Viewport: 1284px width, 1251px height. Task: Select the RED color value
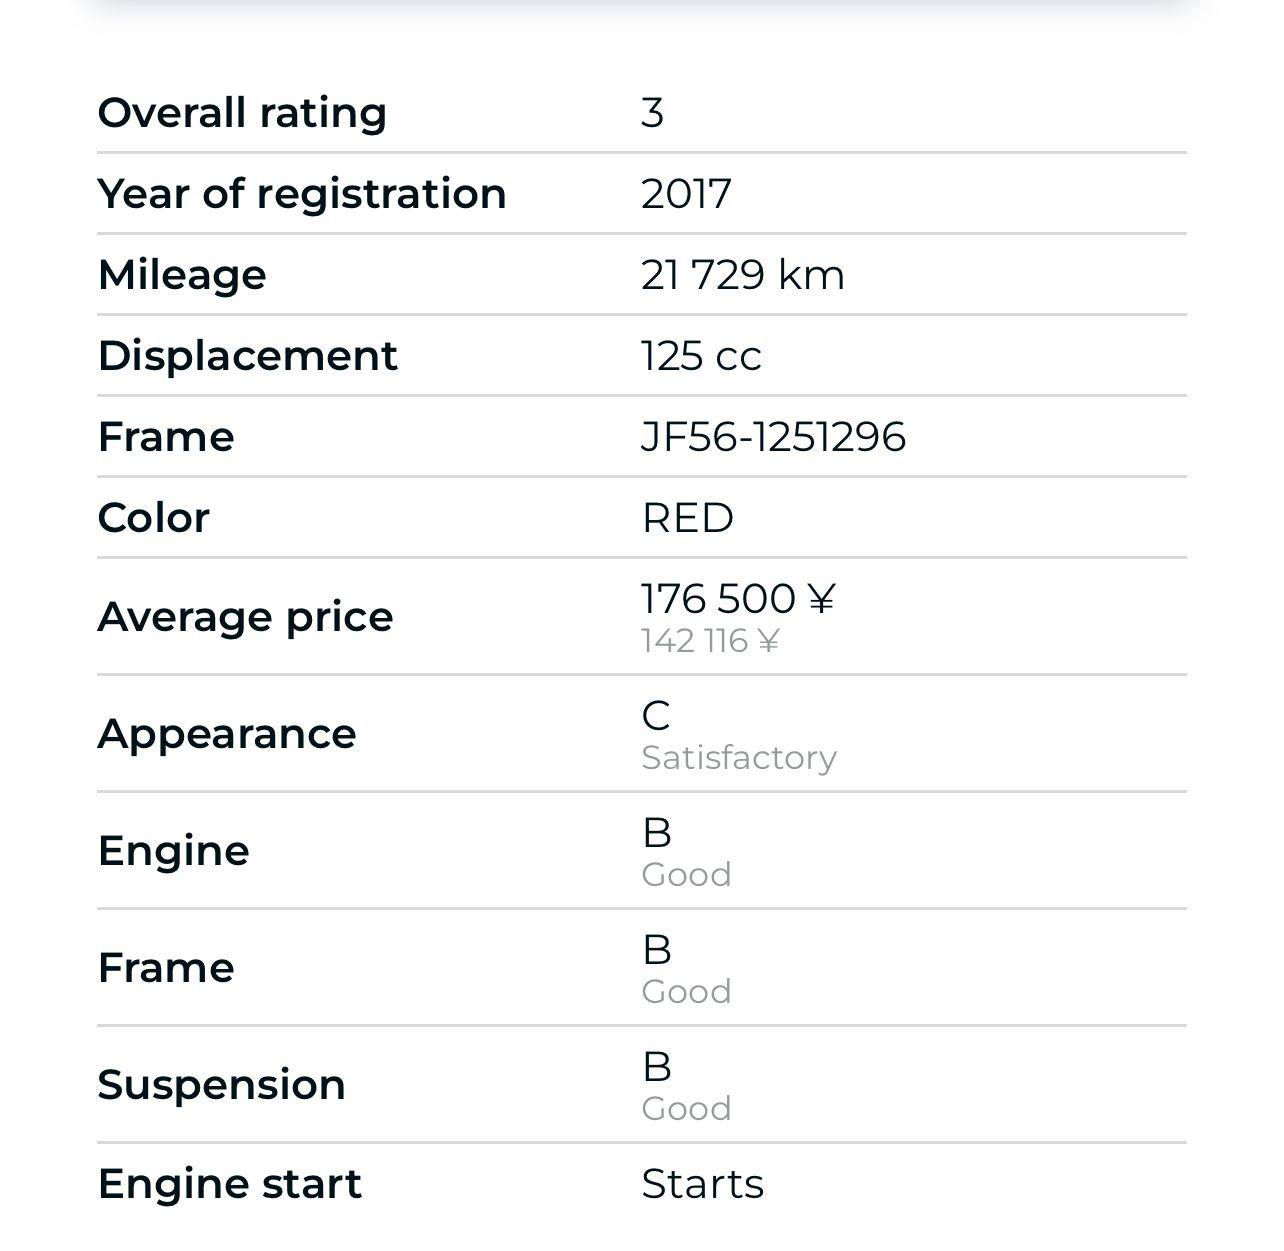(687, 518)
